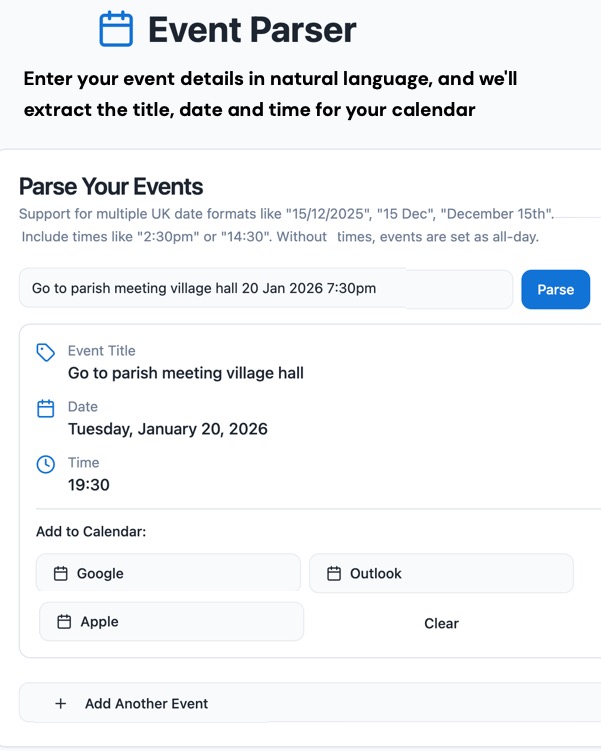Click the parsed date Tuesday, January 20, 2026
Image resolution: width=601 pixels, height=751 pixels.
coord(168,429)
